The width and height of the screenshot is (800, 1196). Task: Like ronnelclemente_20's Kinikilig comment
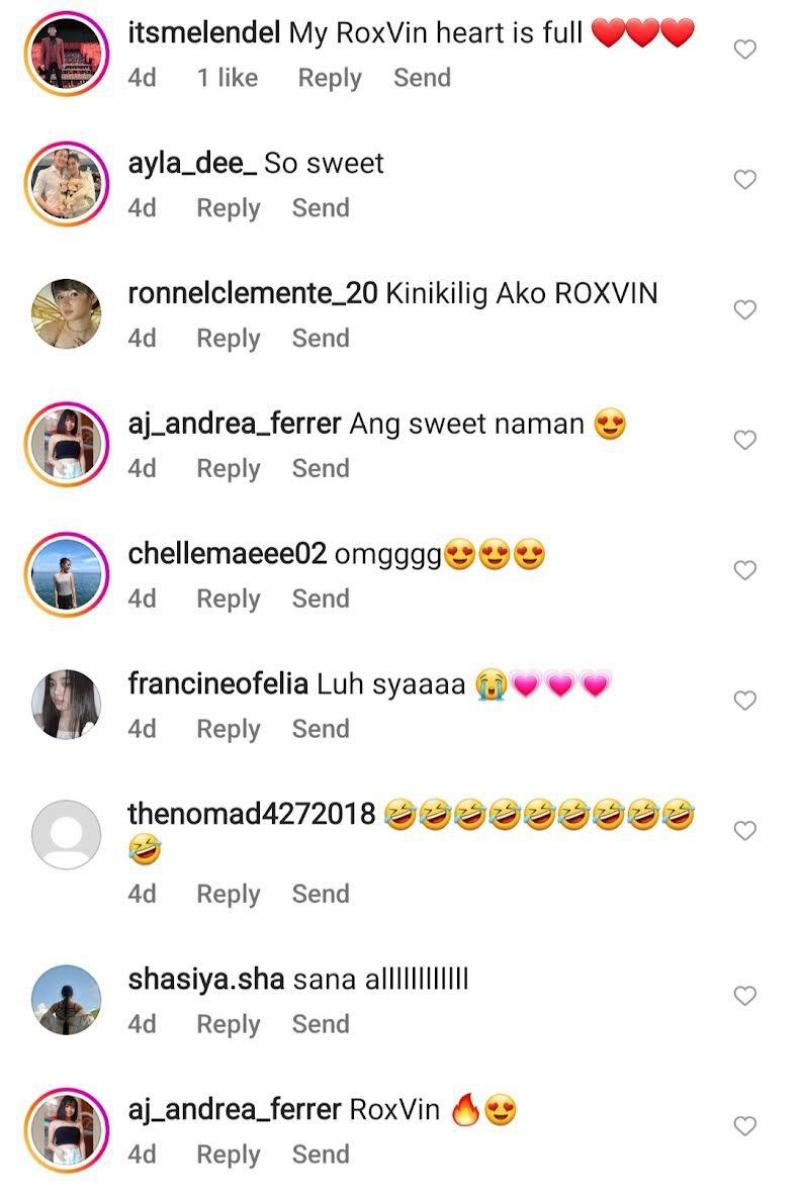(744, 310)
